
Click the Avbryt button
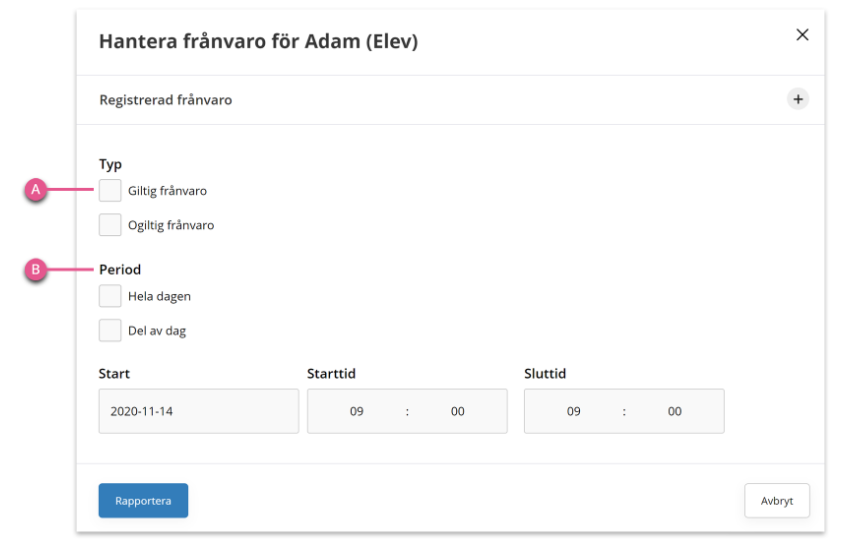[777, 500]
